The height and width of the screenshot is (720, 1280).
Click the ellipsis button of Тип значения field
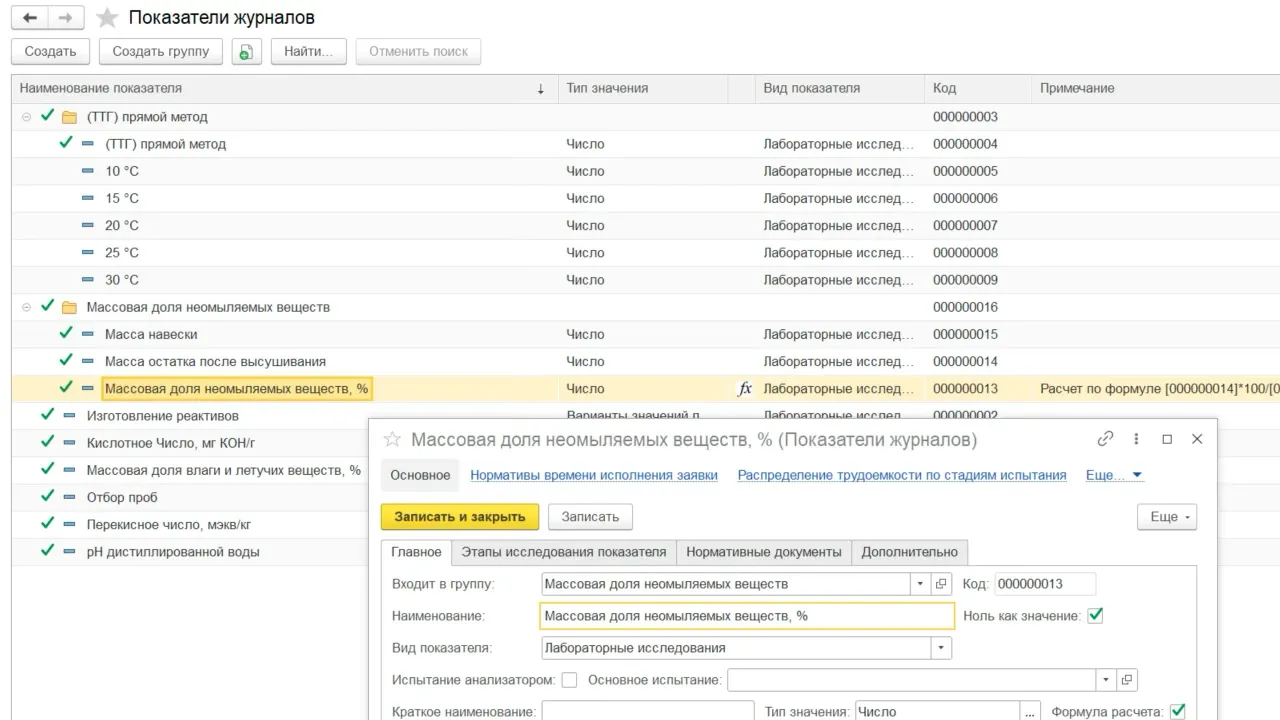(x=1031, y=712)
